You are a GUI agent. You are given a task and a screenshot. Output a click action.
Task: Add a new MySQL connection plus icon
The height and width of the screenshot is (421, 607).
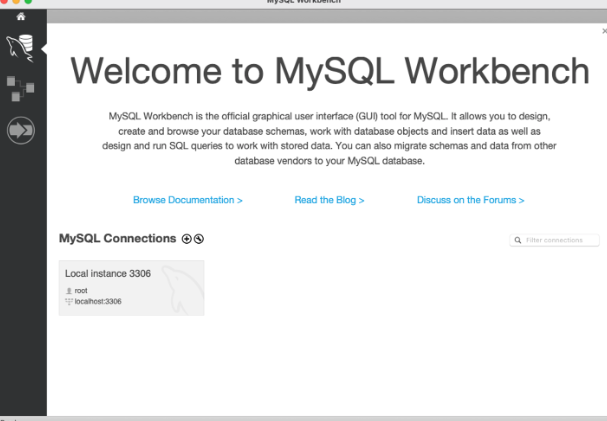pos(187,239)
